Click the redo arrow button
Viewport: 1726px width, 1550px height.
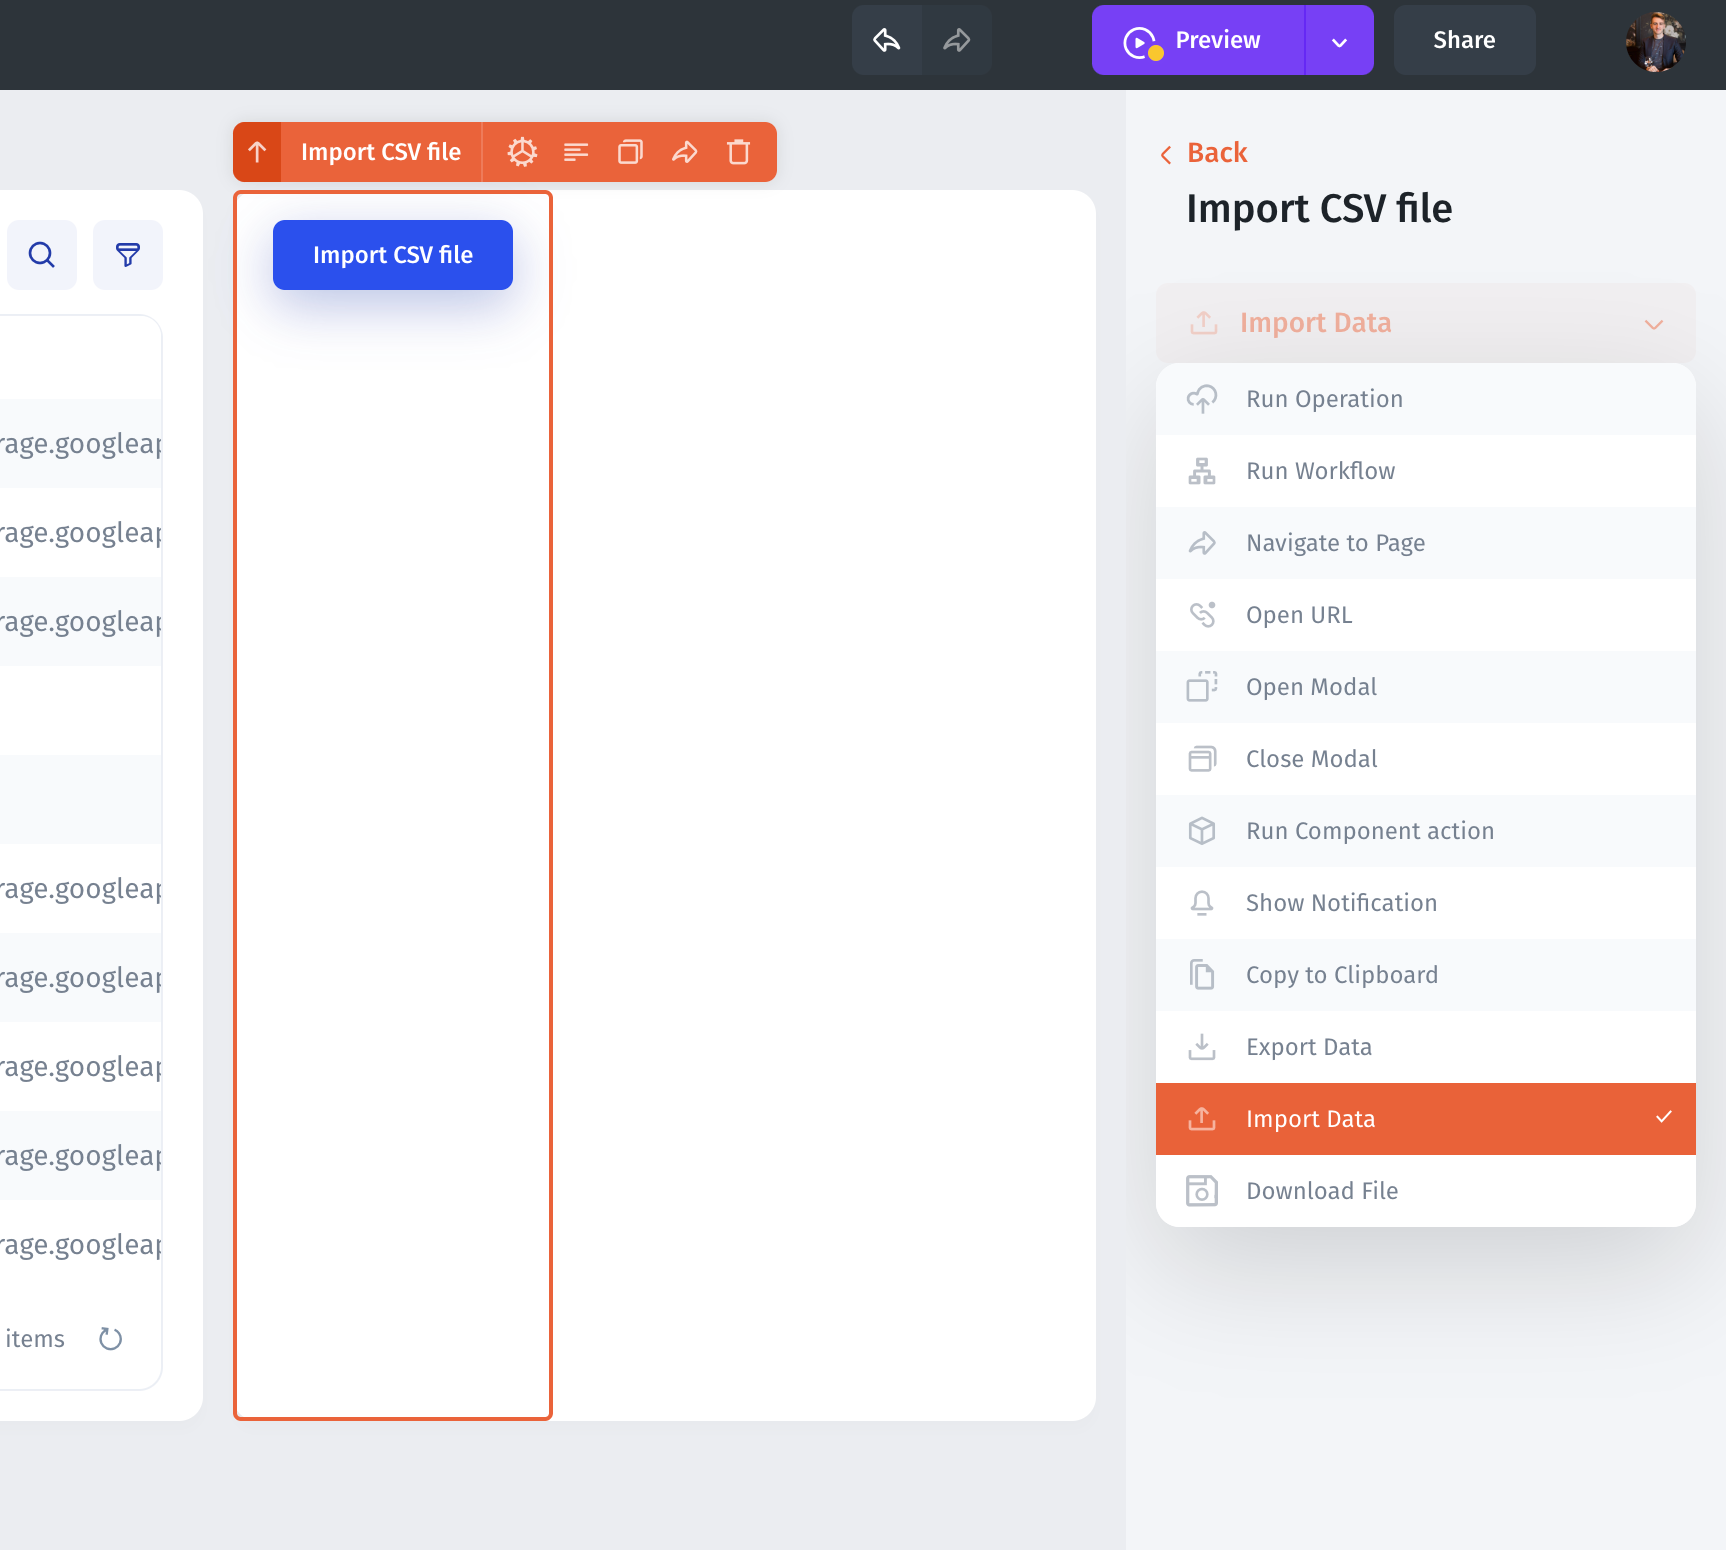957,40
